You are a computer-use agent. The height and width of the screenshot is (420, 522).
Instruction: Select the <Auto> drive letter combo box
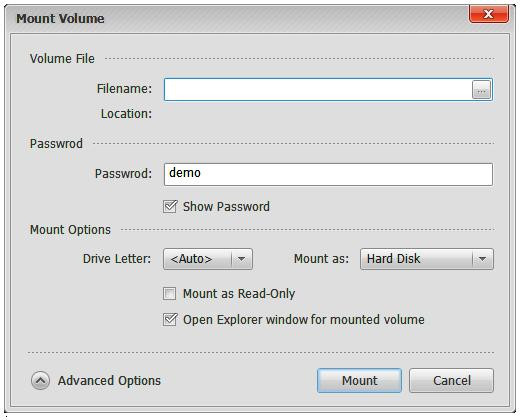pos(208,259)
